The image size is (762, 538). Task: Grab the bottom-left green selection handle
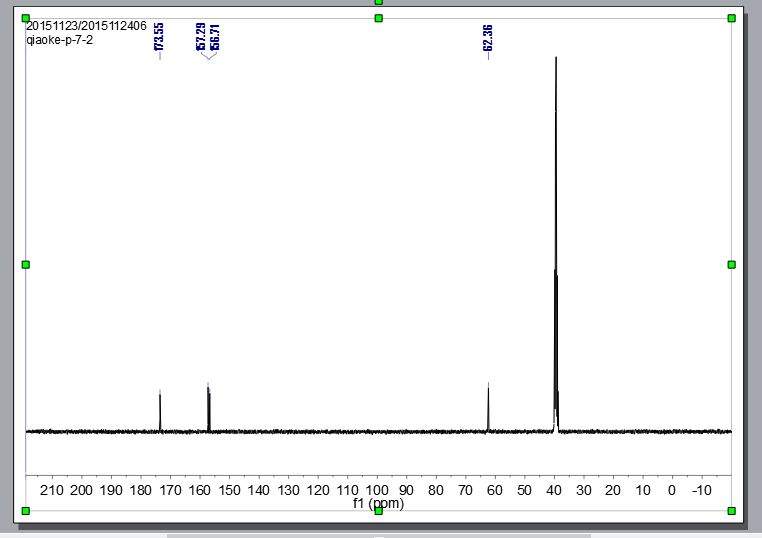tap(26, 511)
